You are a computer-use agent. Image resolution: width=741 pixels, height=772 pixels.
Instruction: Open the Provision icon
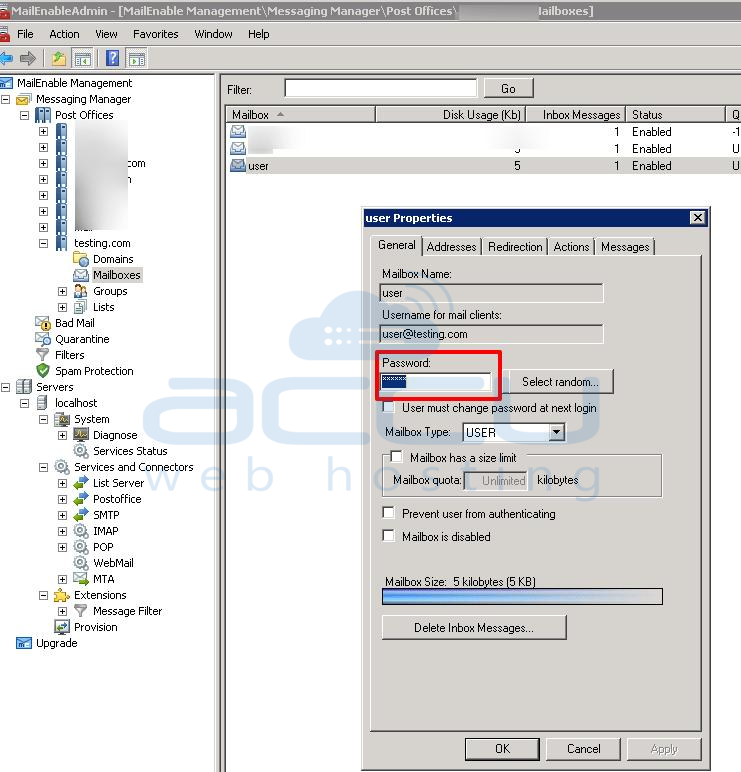62,627
